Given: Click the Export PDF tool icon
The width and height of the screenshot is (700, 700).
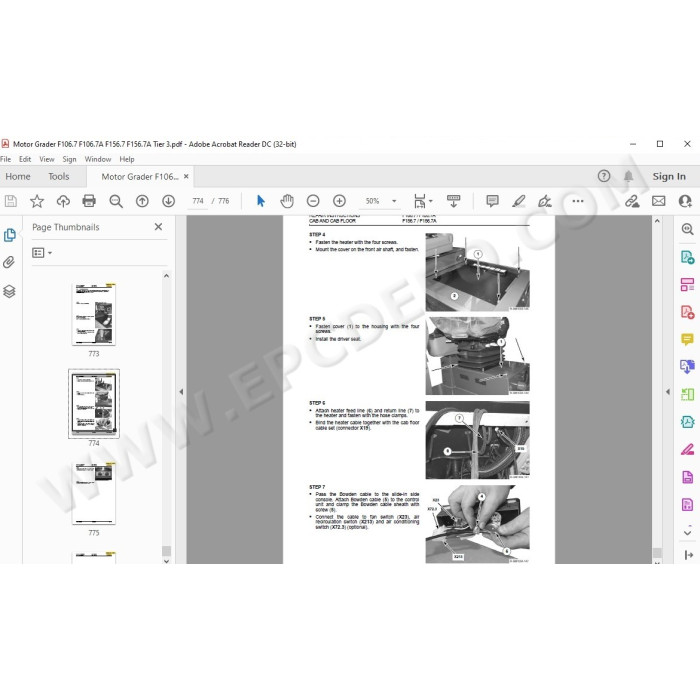Looking at the screenshot, I should [x=687, y=258].
